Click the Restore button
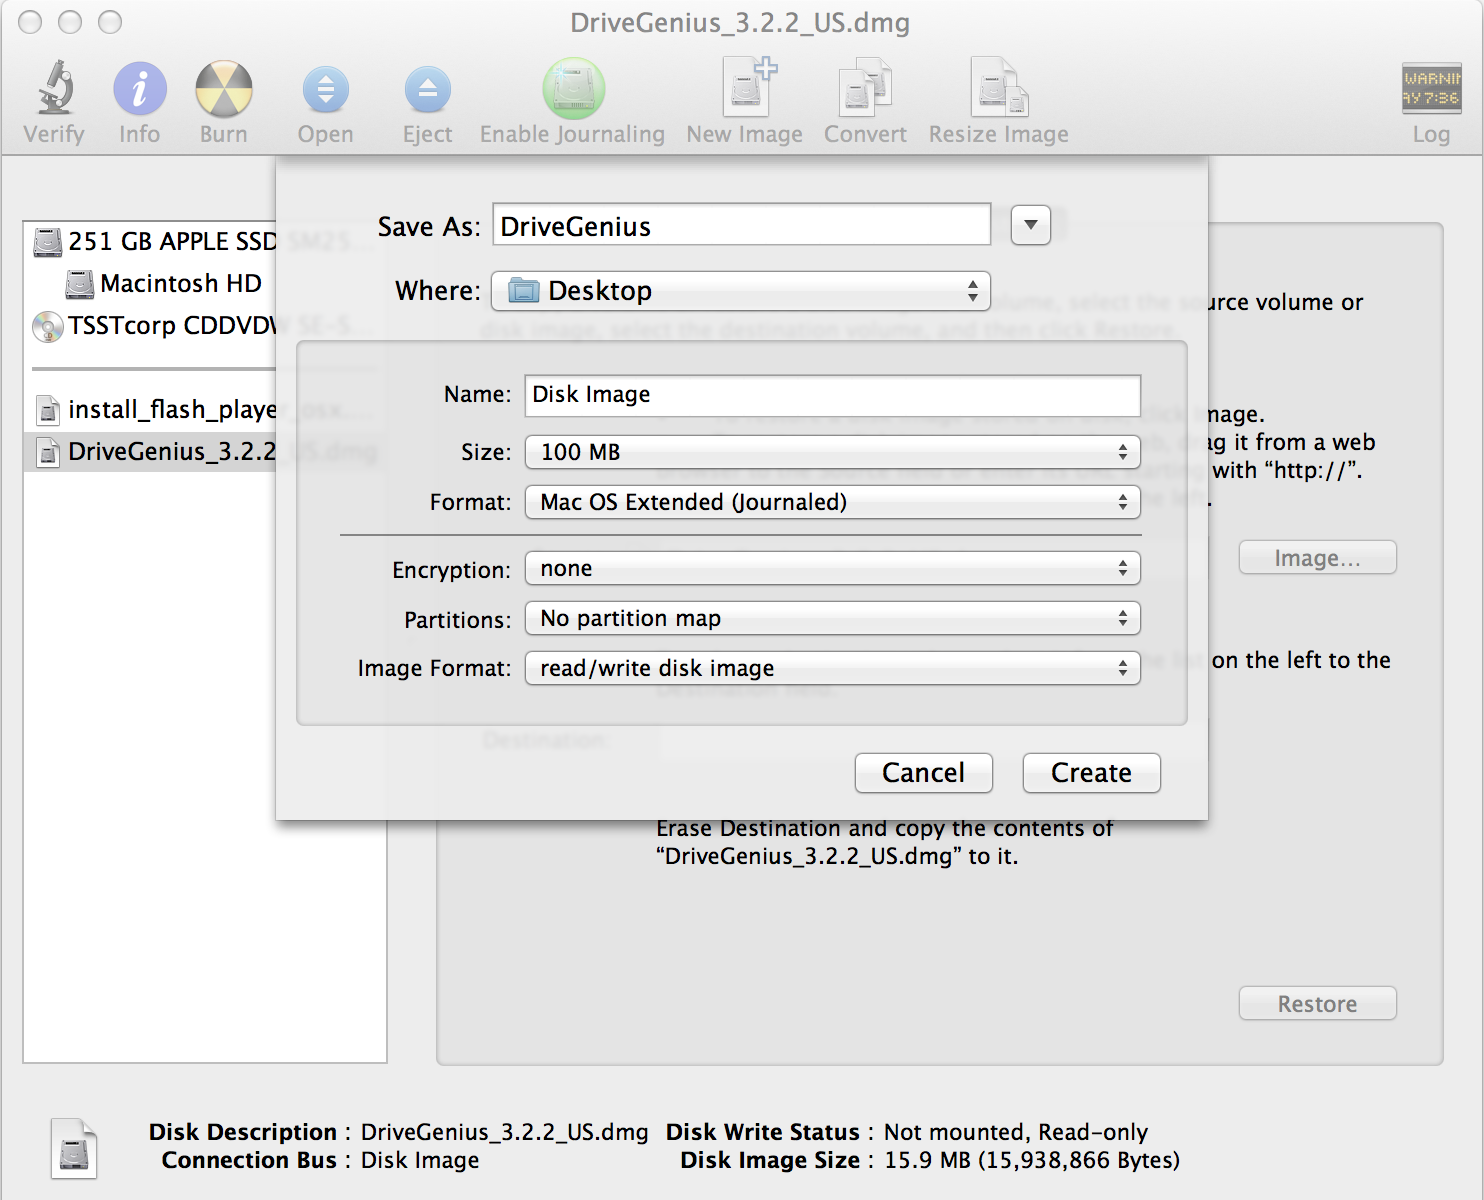The image size is (1484, 1200). coord(1318,1004)
